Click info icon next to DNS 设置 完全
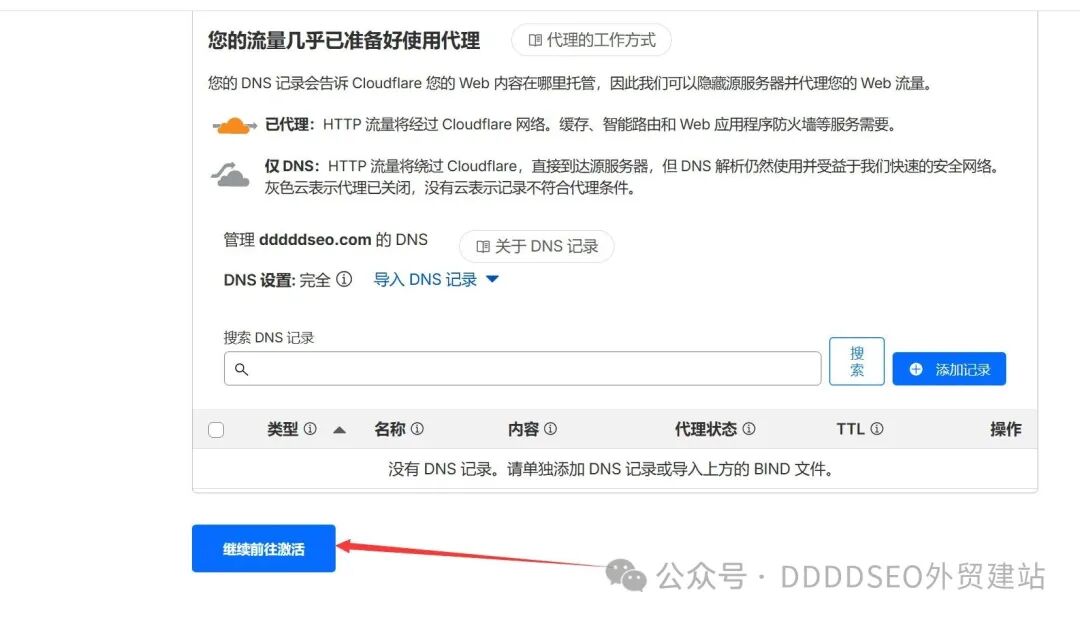Screen dimensions: 1080x620 click(344, 279)
